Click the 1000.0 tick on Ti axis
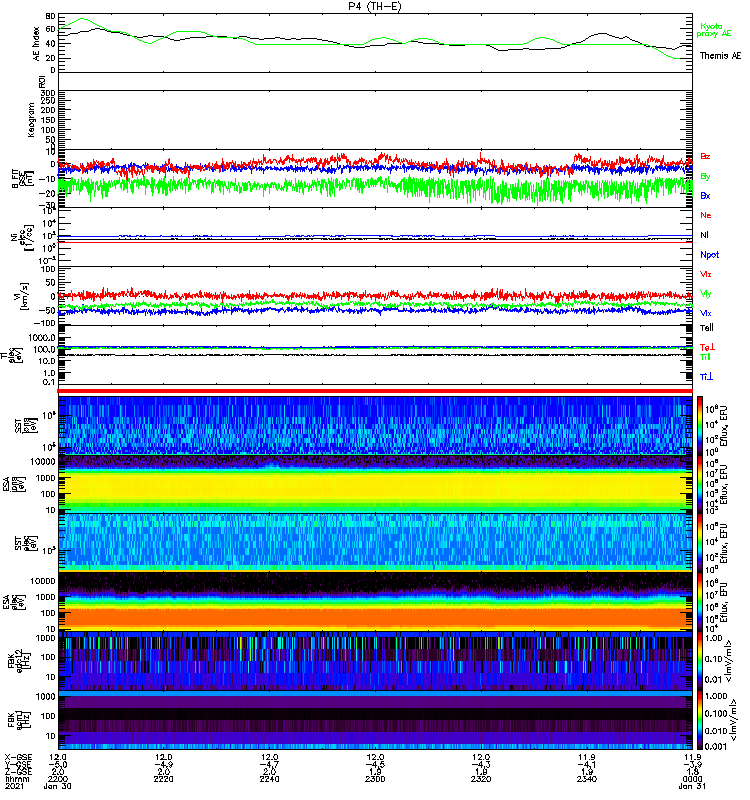Viewport: 750px width, 800px height. (x=42, y=337)
